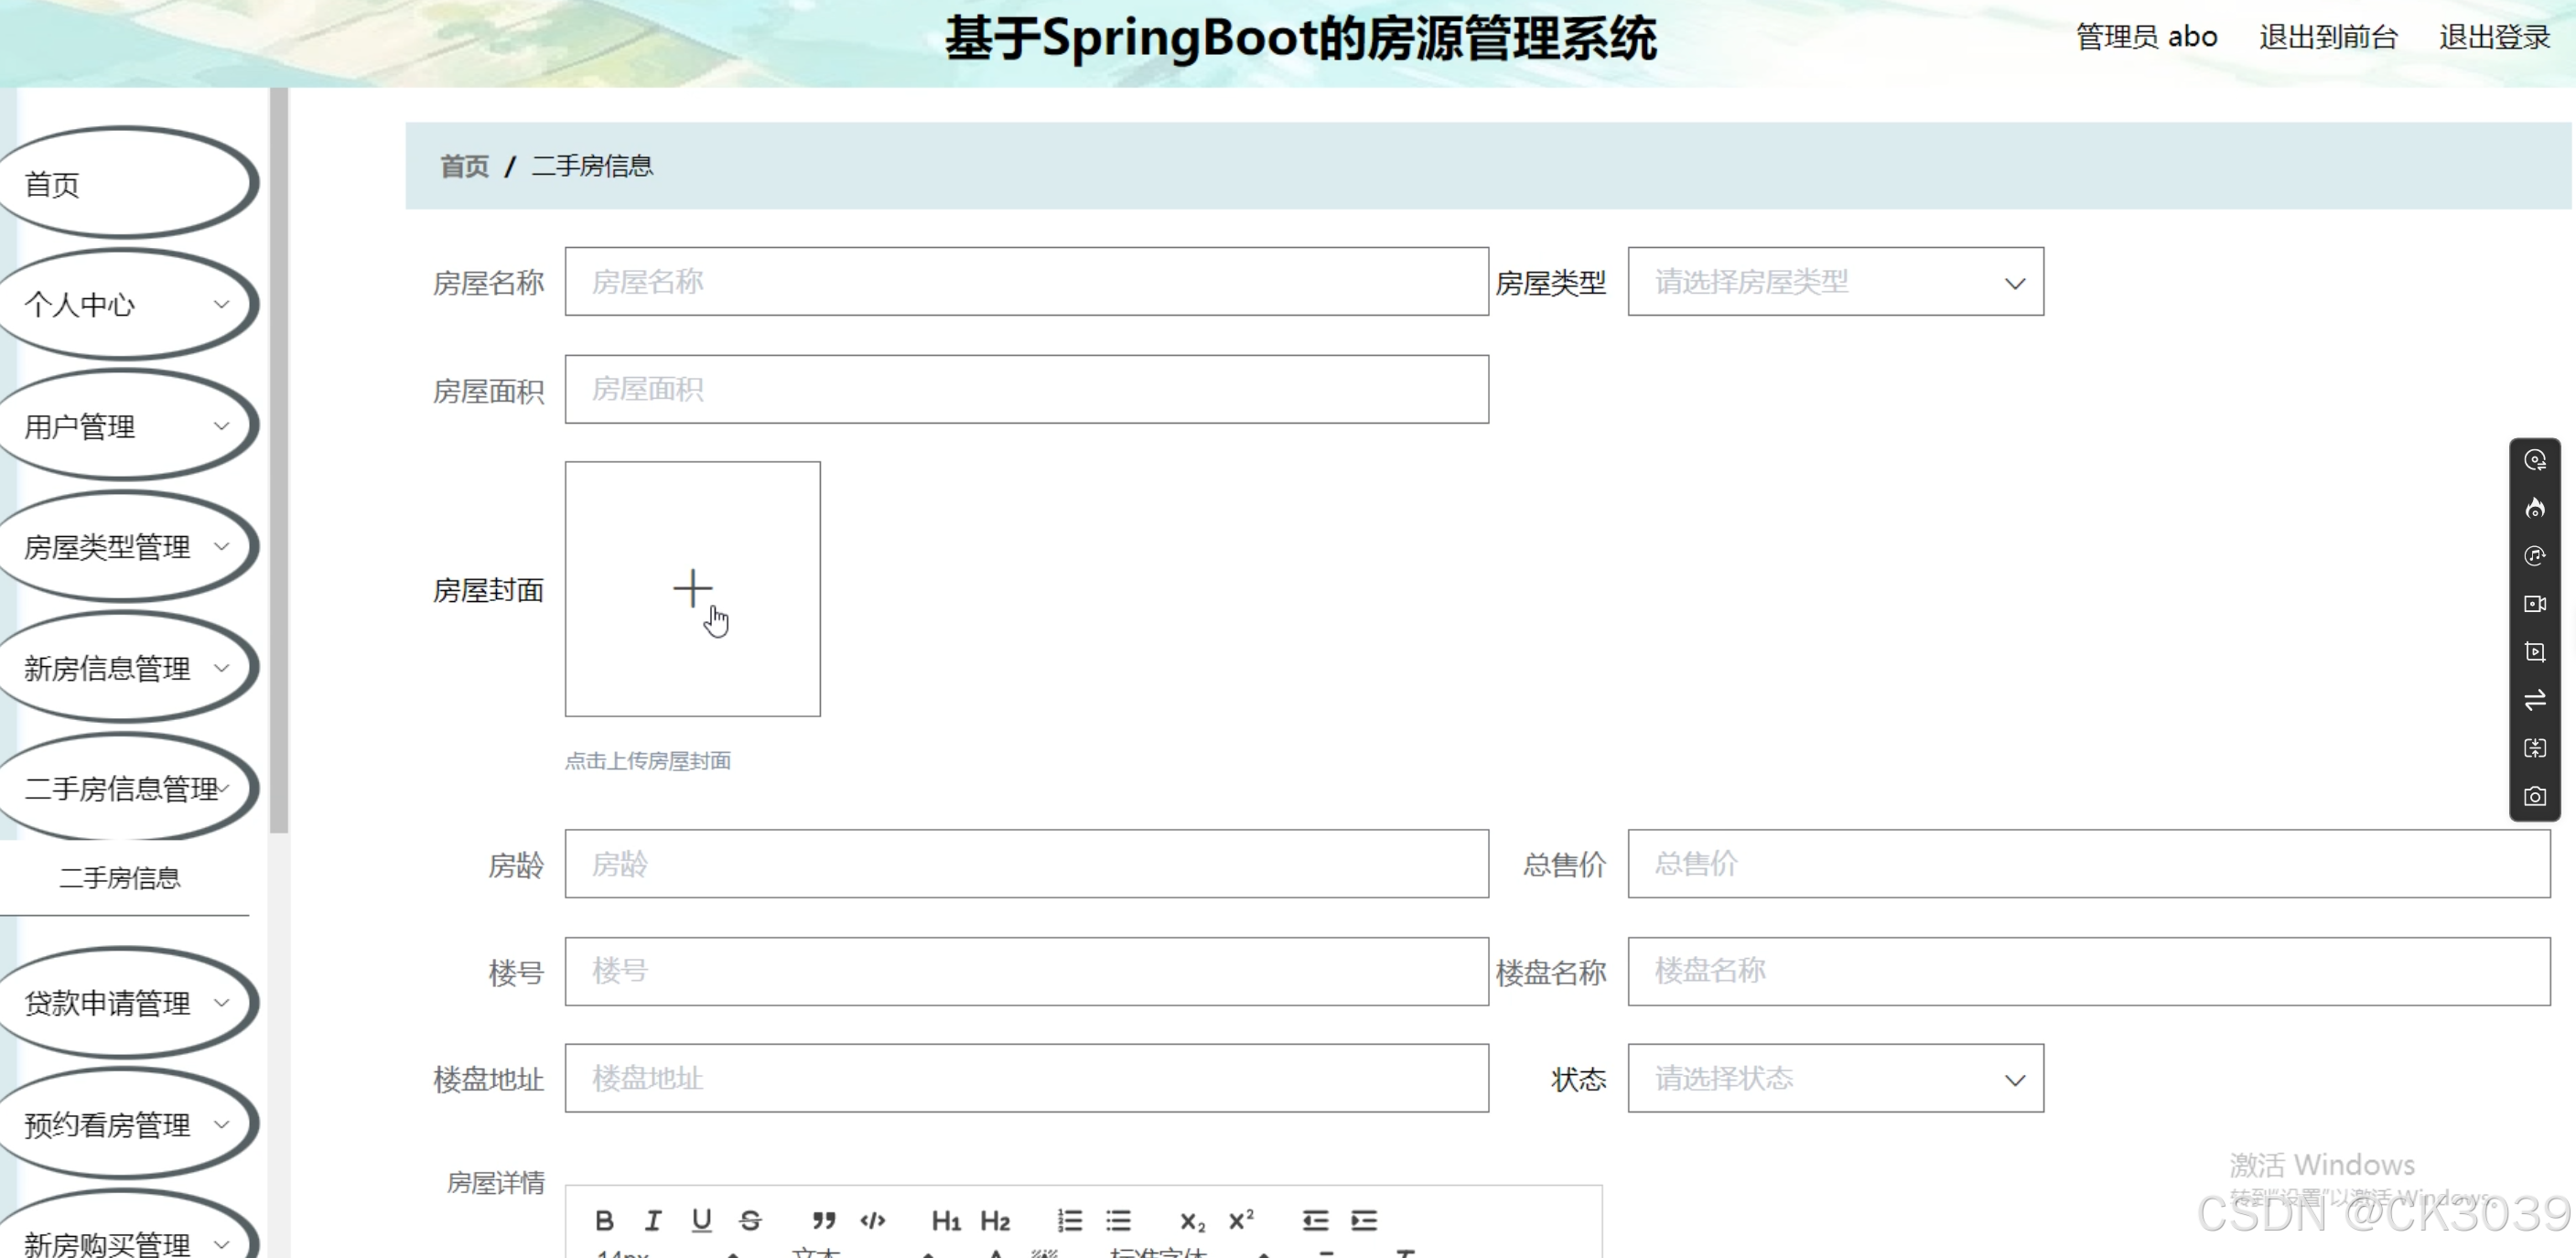2576x1258 pixels.
Task: Focus the 房龄 input field
Action: 1026,864
